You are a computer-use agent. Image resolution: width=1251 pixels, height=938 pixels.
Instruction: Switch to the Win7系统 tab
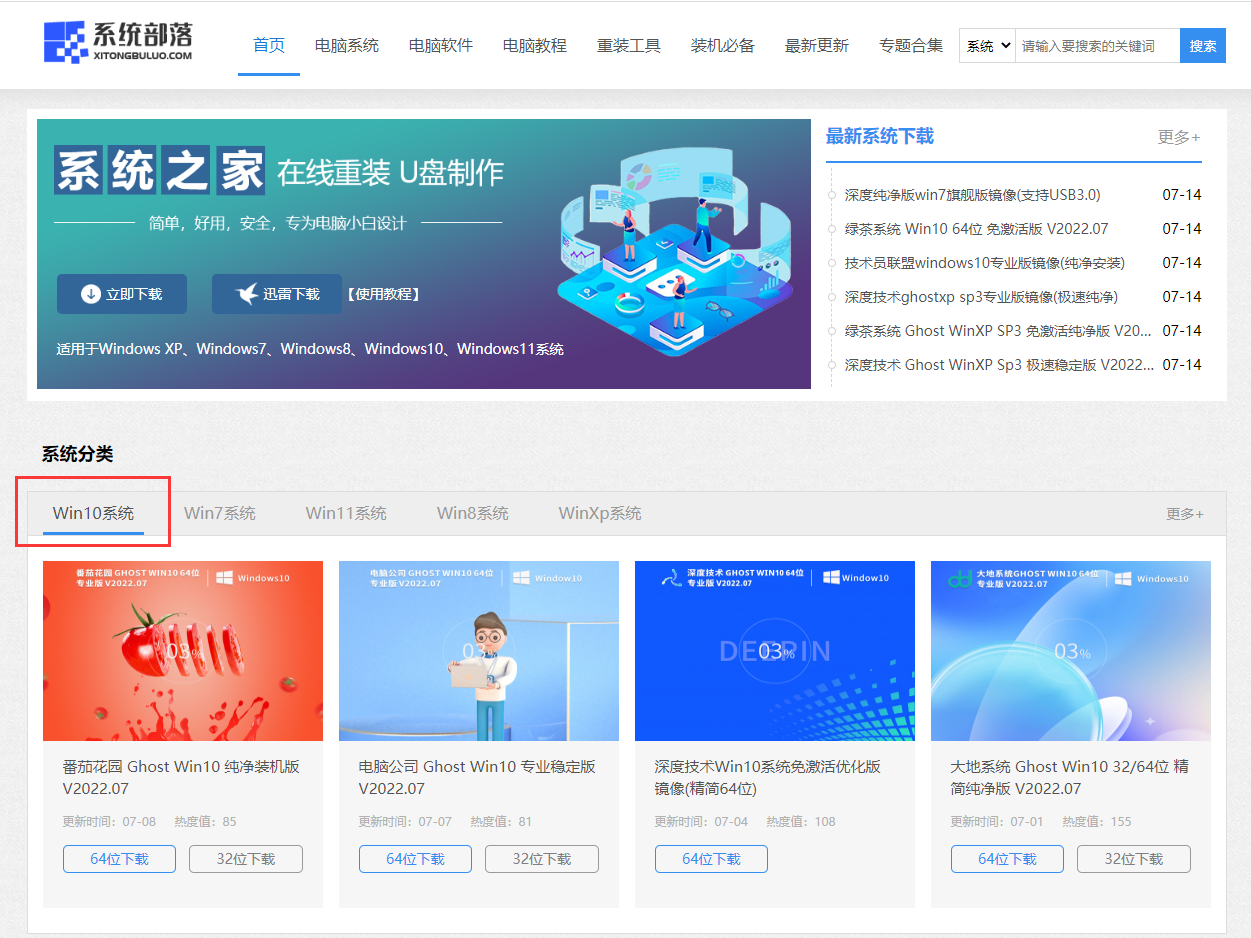(x=220, y=512)
